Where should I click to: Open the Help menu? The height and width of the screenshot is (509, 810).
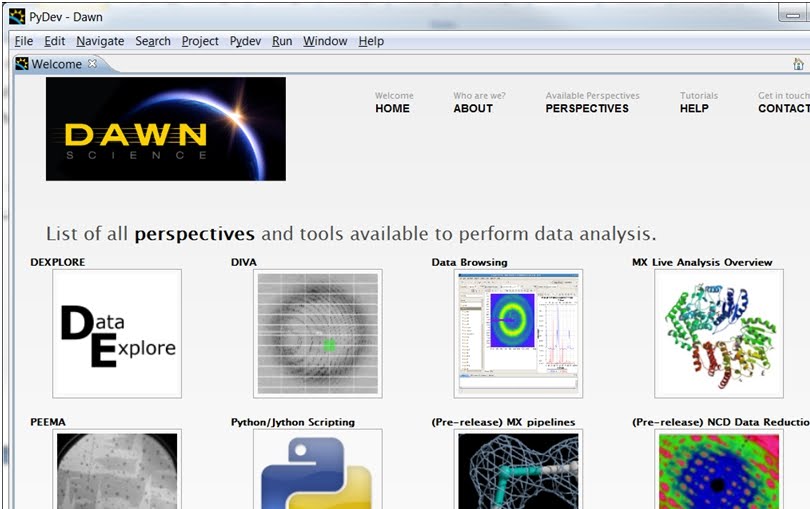coord(371,41)
